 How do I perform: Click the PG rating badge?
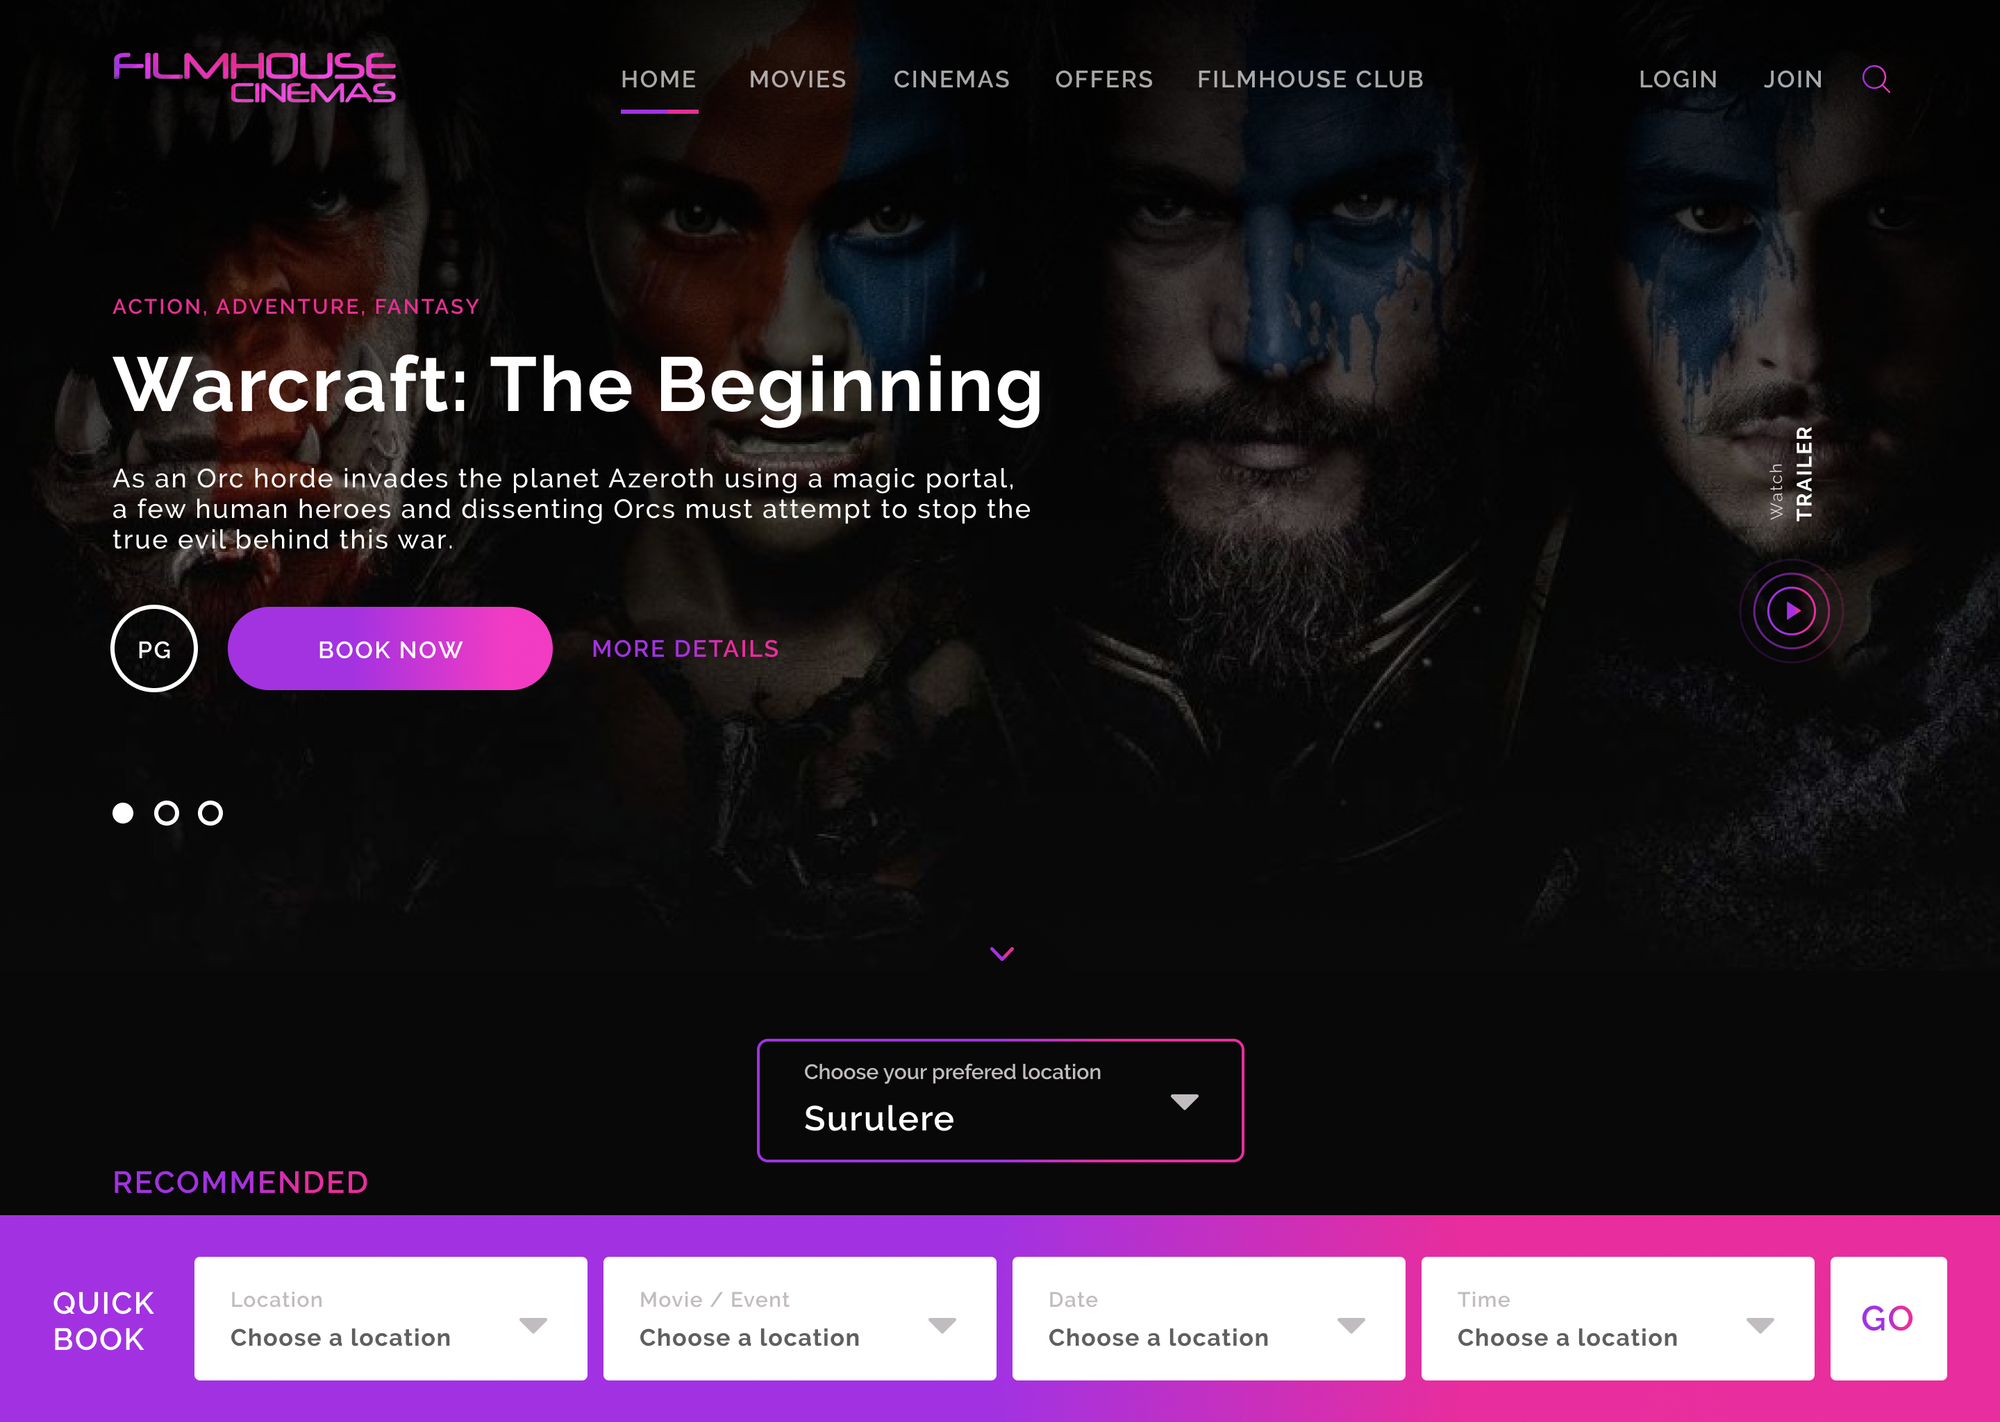click(x=154, y=649)
